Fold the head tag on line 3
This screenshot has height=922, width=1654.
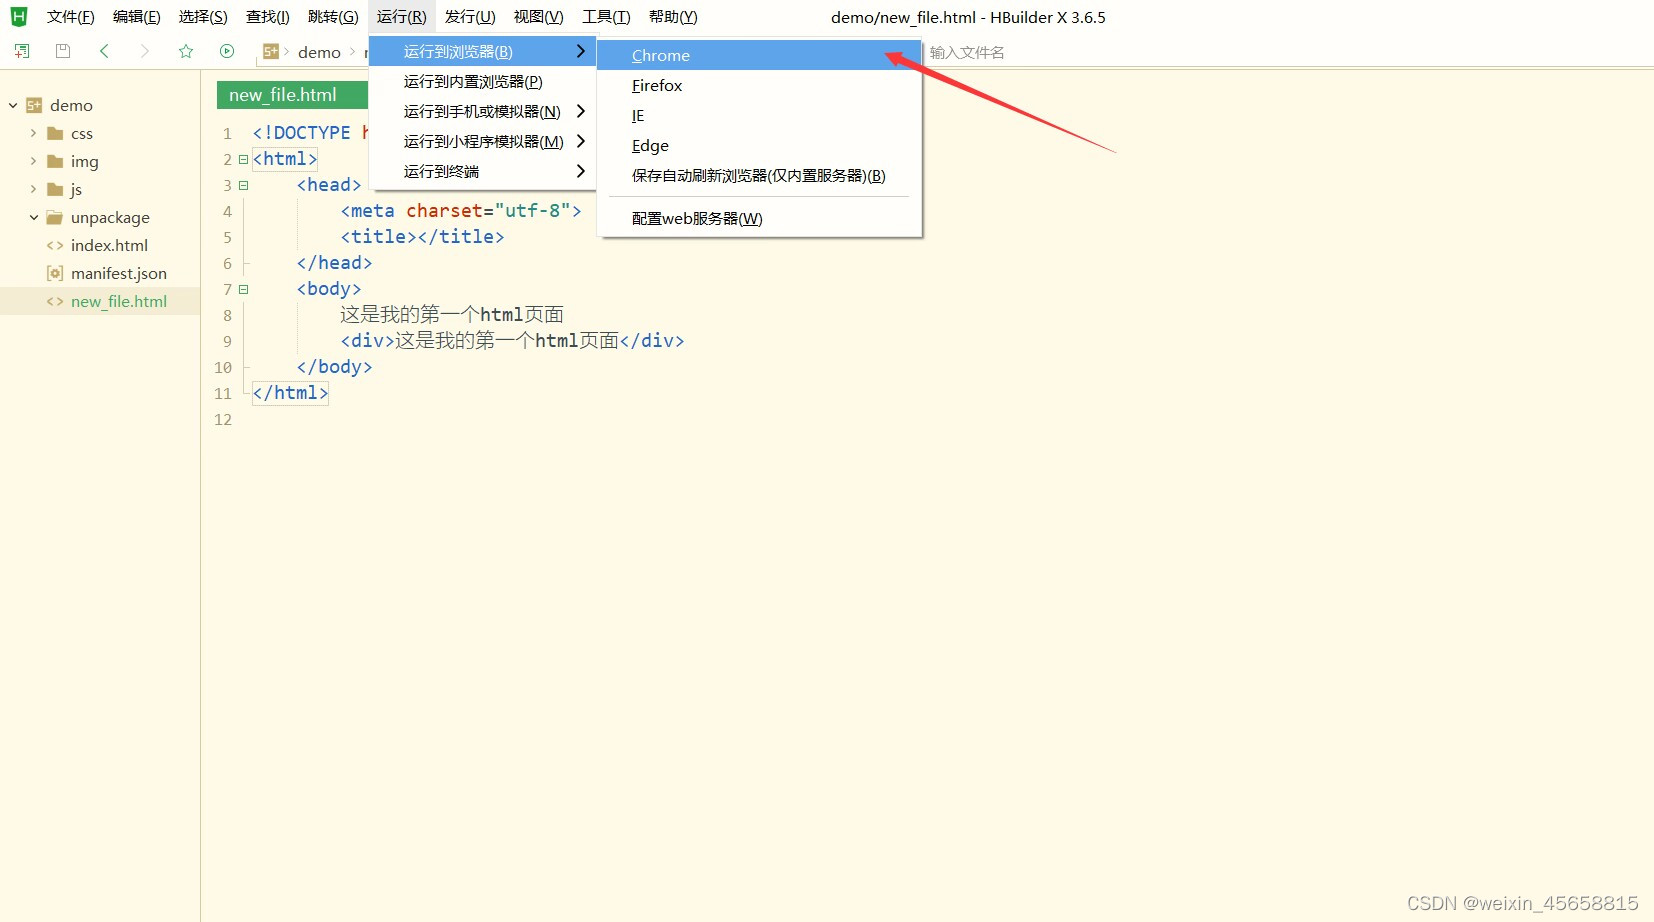(243, 185)
